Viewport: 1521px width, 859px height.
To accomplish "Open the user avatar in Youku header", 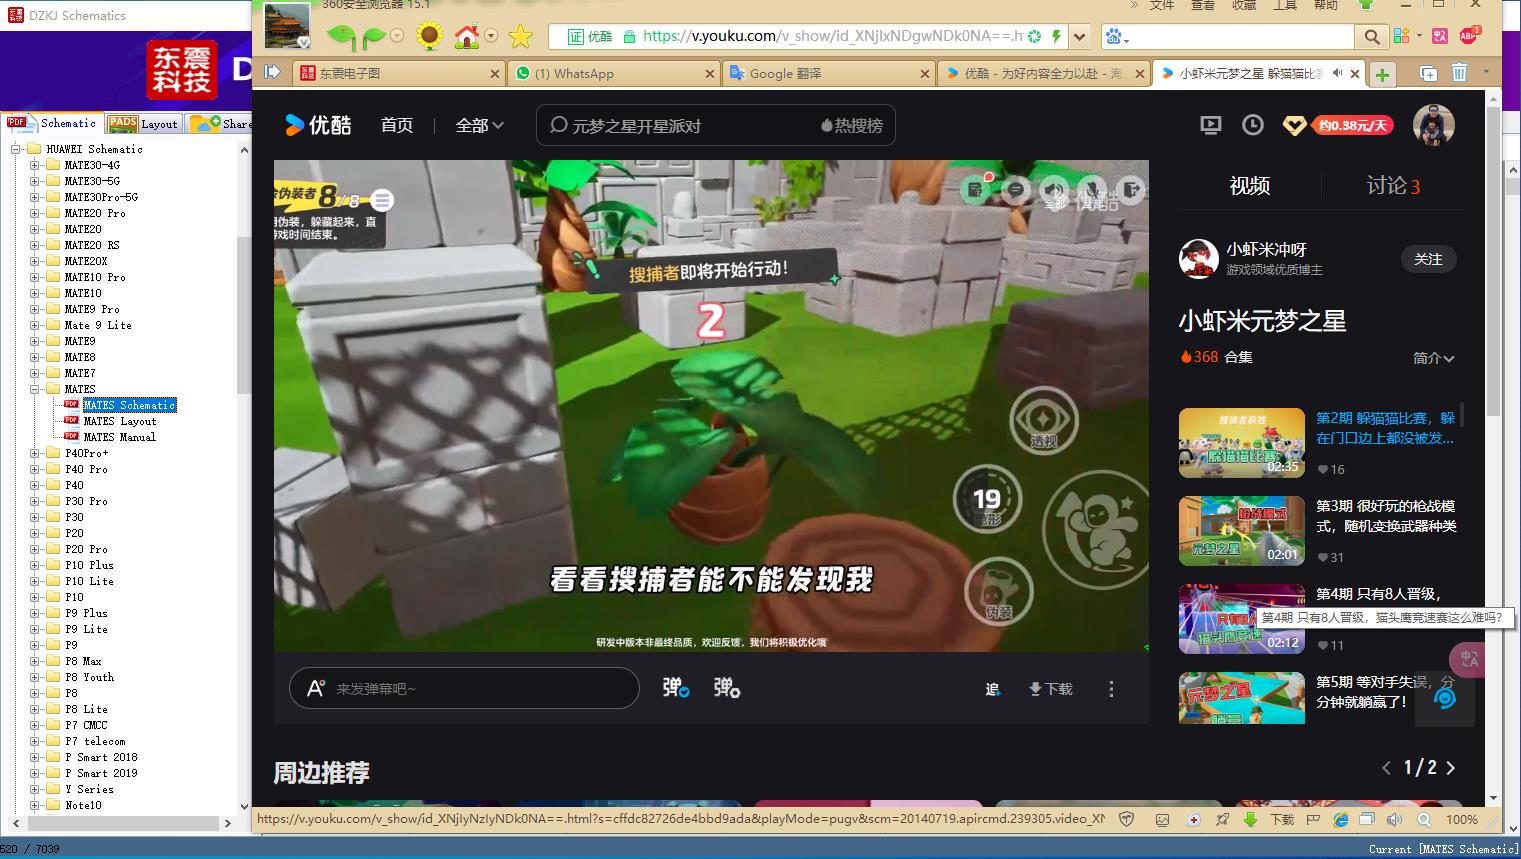I will point(1433,125).
